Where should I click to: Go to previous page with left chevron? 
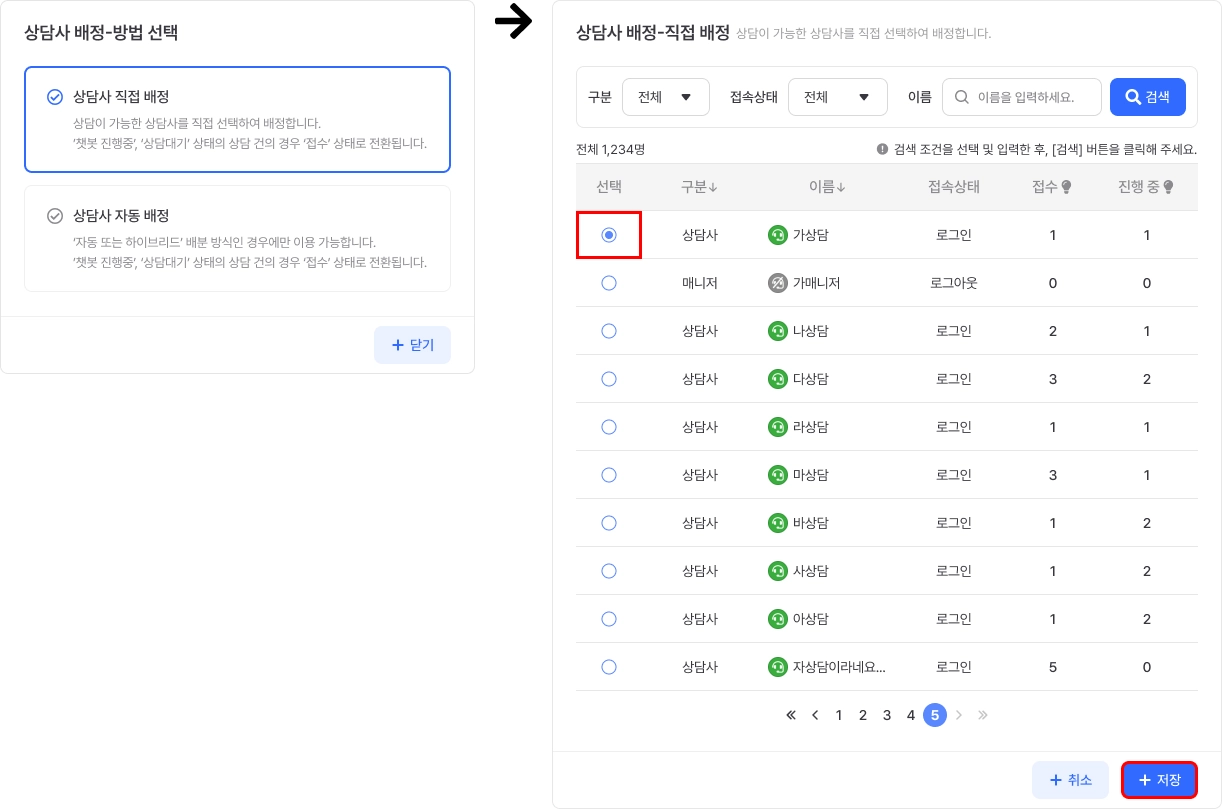click(x=815, y=715)
